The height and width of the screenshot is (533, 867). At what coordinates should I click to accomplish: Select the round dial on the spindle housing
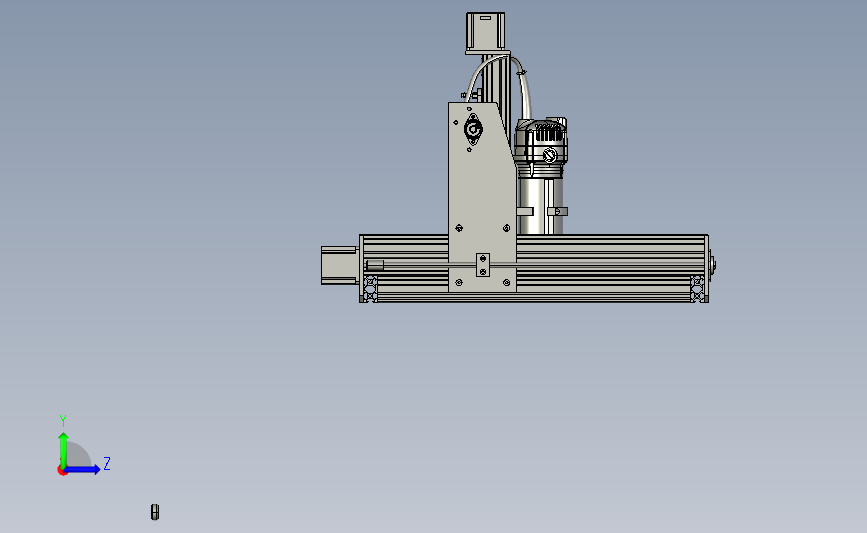(549, 155)
